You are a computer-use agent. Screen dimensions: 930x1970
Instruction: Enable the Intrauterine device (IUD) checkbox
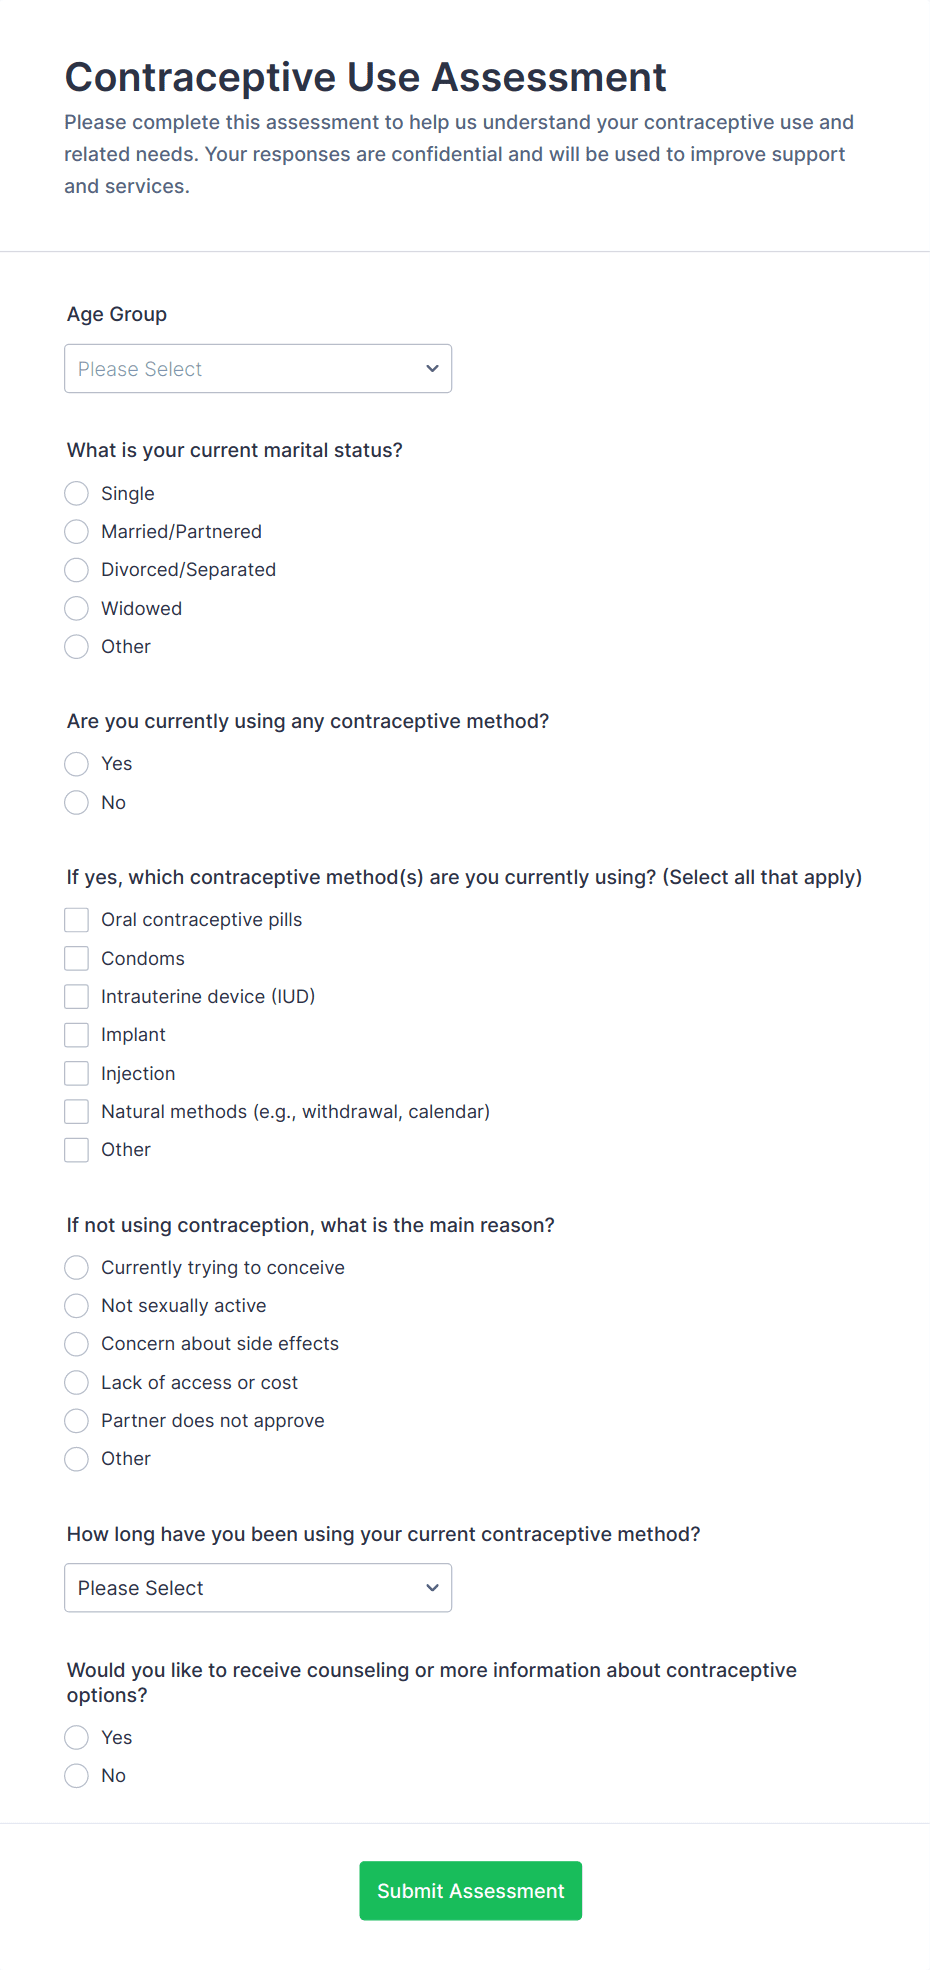click(76, 996)
